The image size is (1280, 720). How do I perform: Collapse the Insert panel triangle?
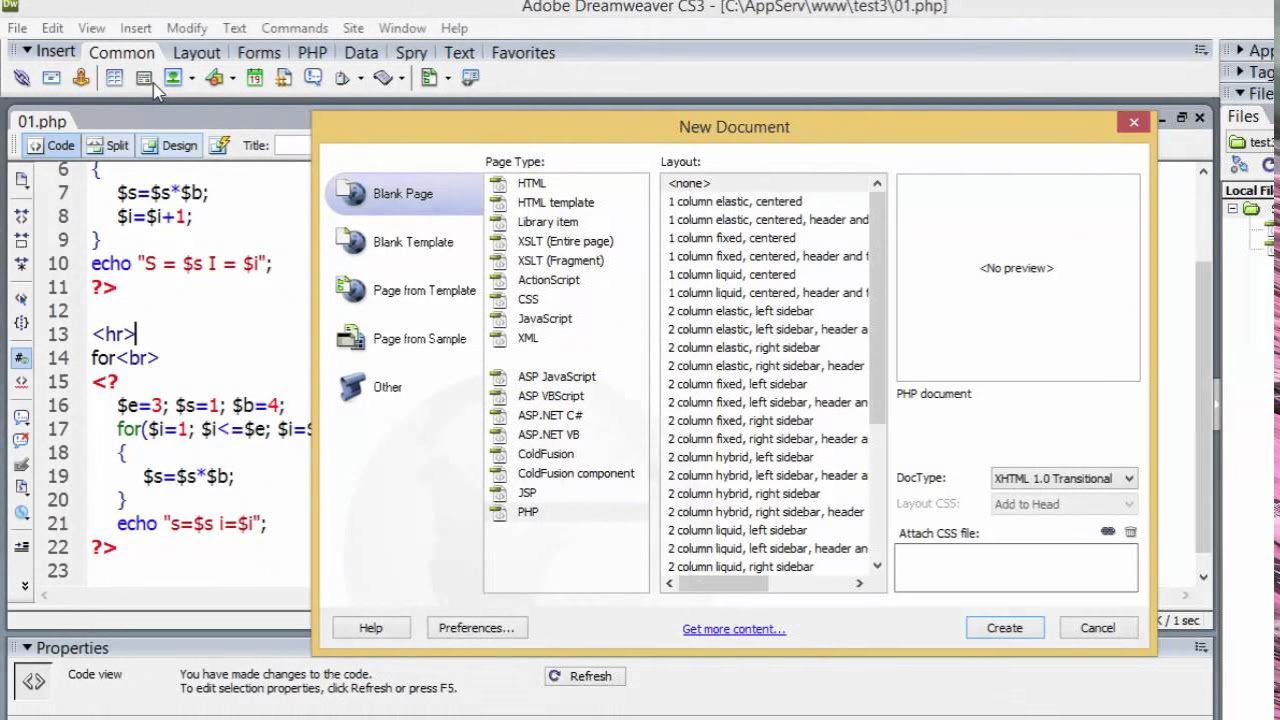point(27,51)
